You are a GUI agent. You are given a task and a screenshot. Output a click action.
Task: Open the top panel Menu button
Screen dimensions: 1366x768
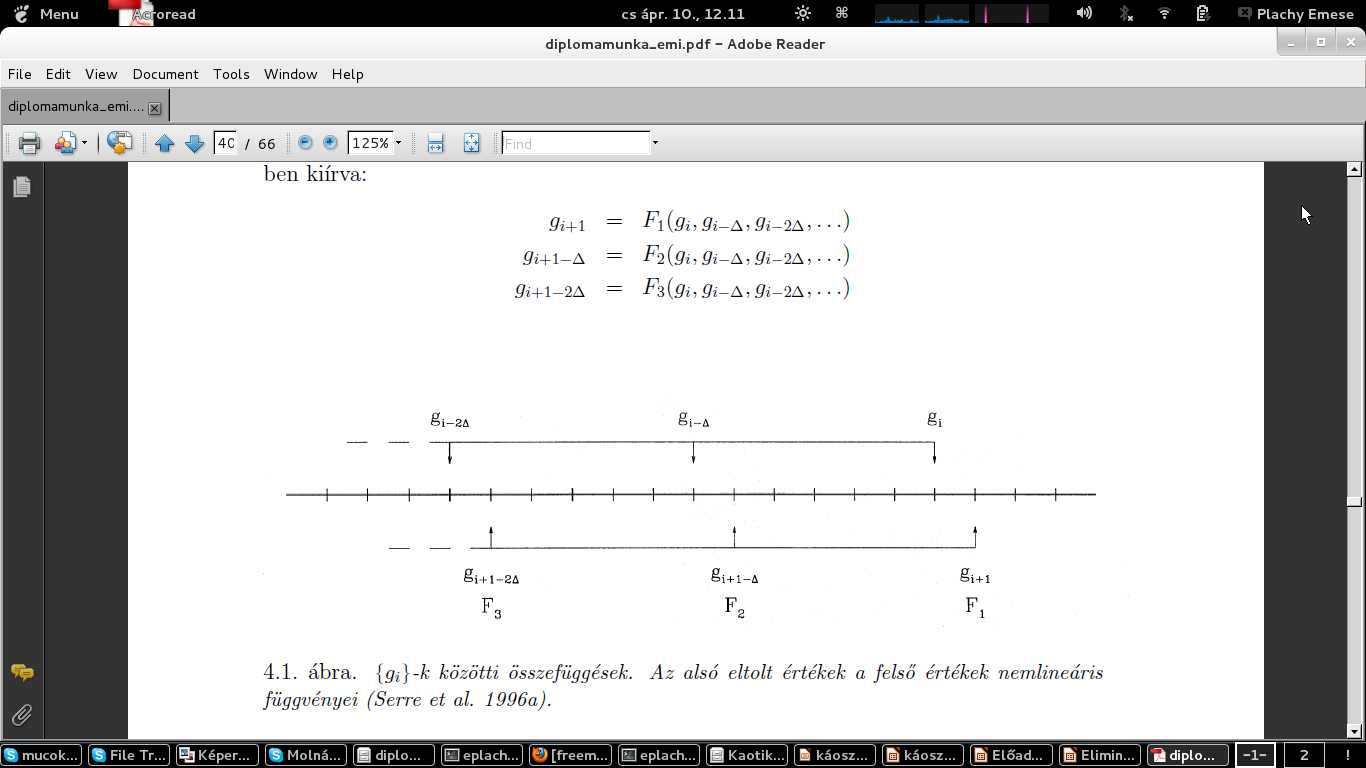pos(46,14)
